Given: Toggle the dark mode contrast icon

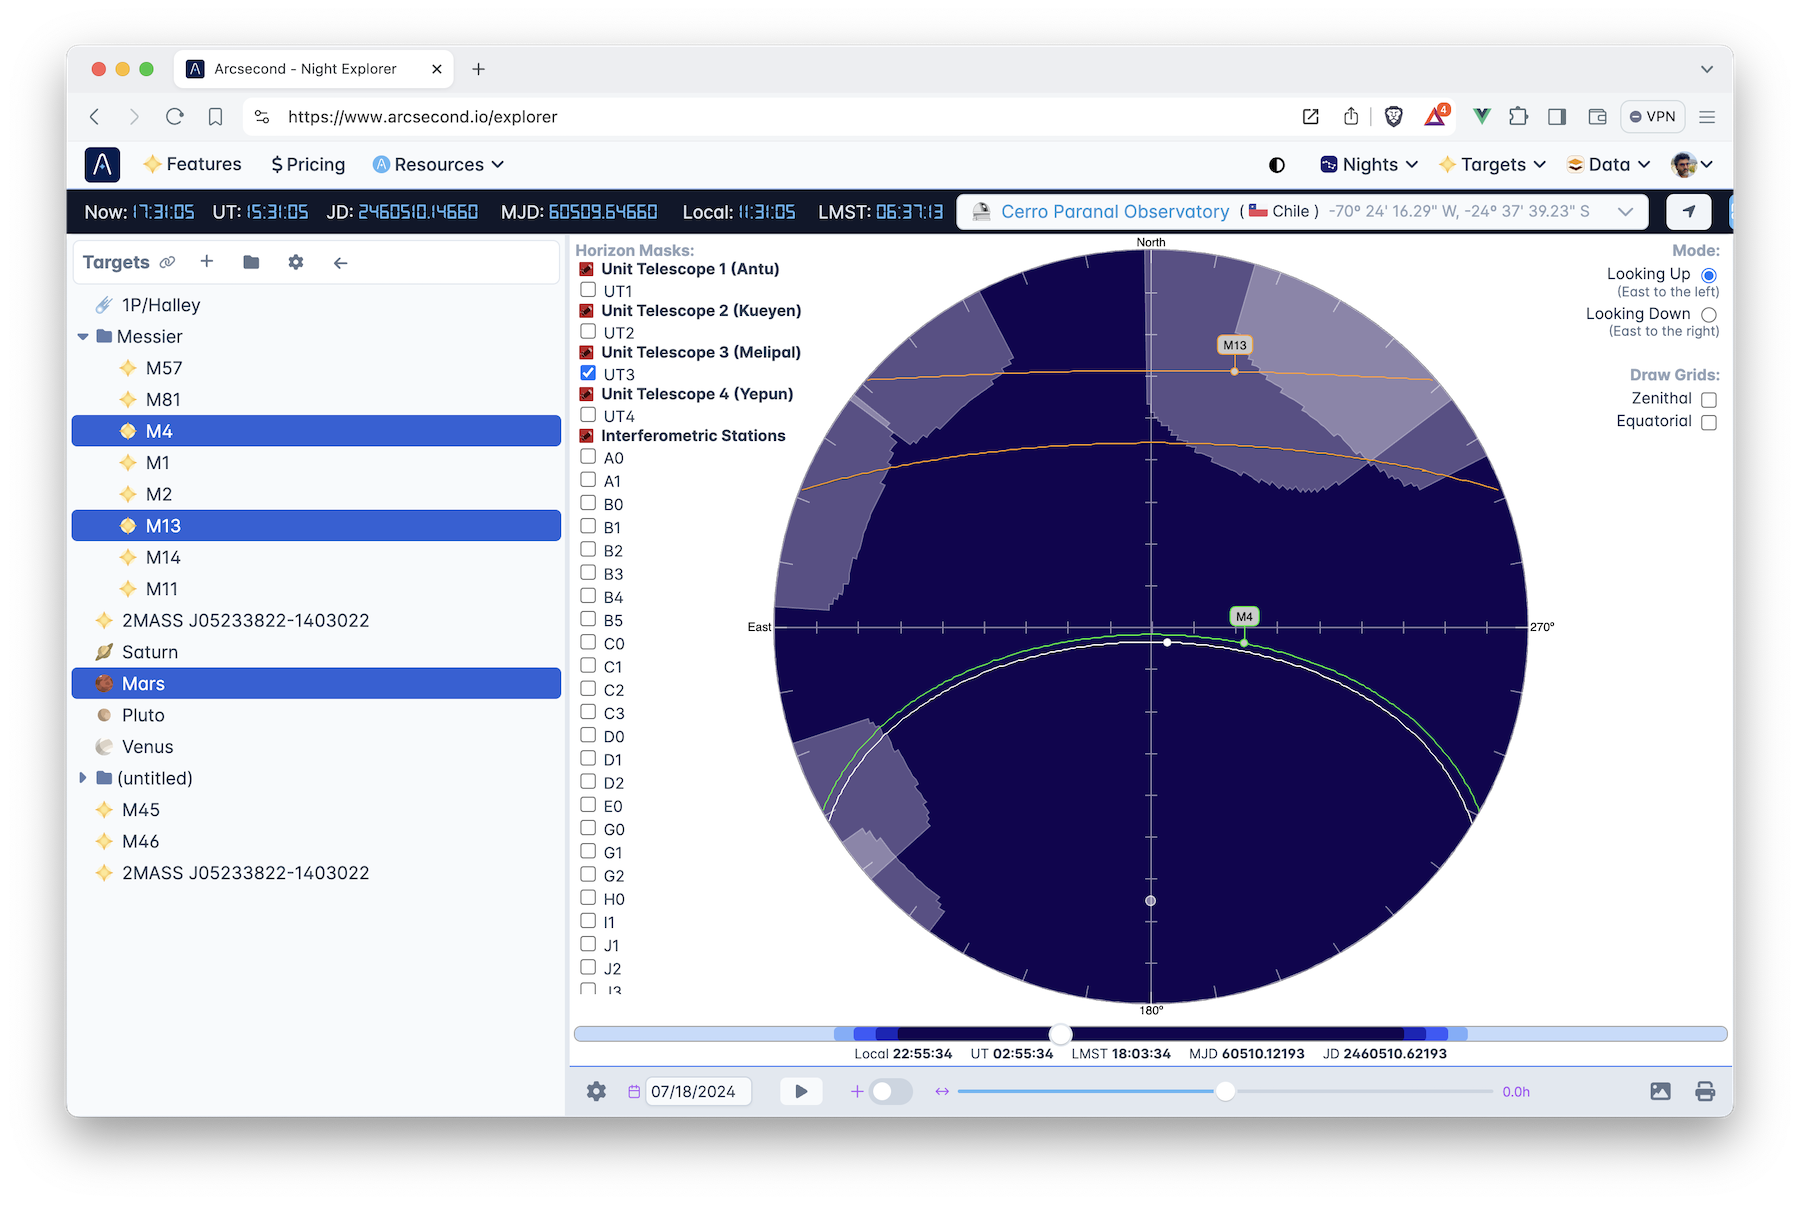Looking at the screenshot, I should tap(1276, 165).
